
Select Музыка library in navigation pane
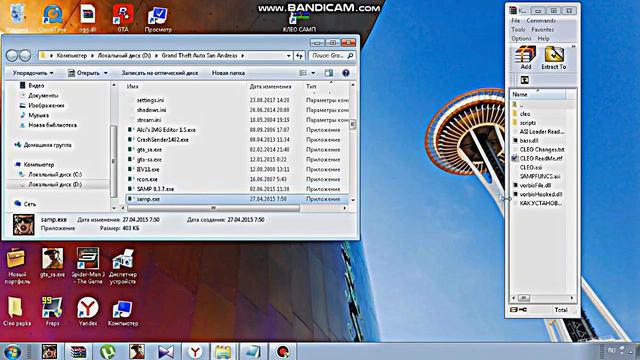[34, 115]
